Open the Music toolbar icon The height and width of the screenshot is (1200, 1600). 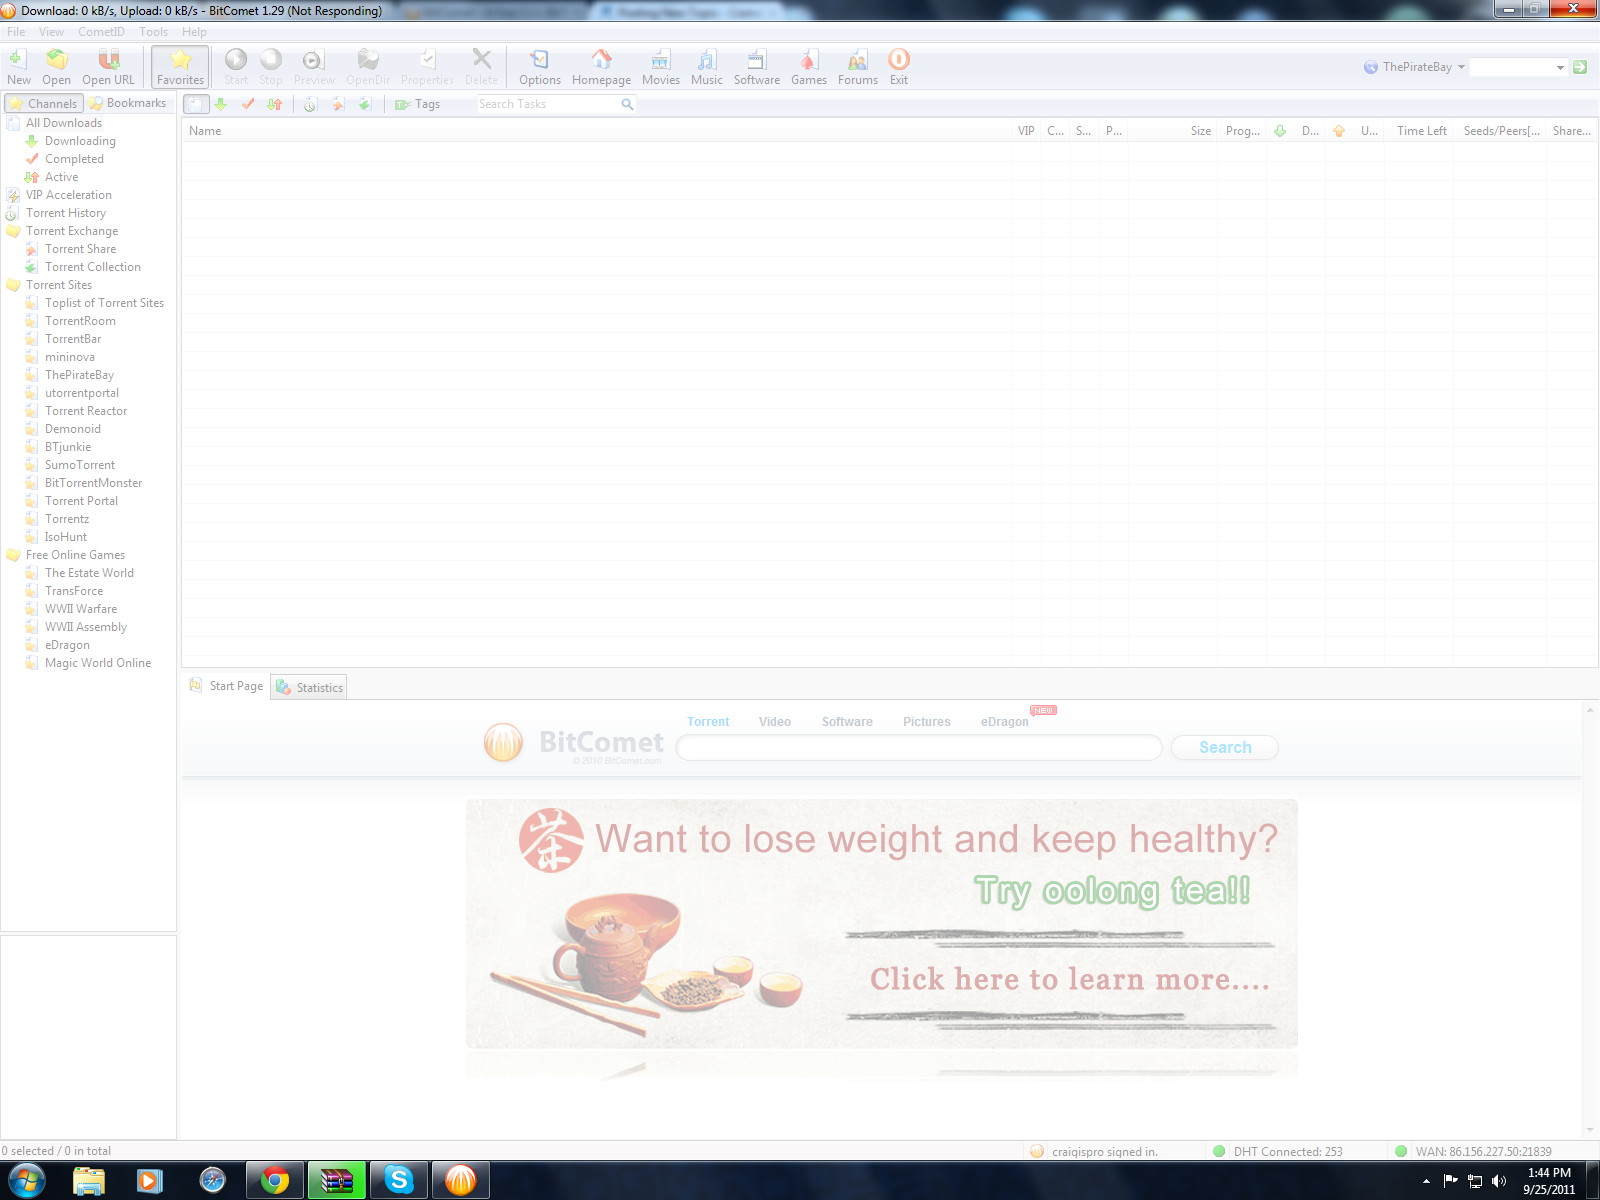pos(707,67)
